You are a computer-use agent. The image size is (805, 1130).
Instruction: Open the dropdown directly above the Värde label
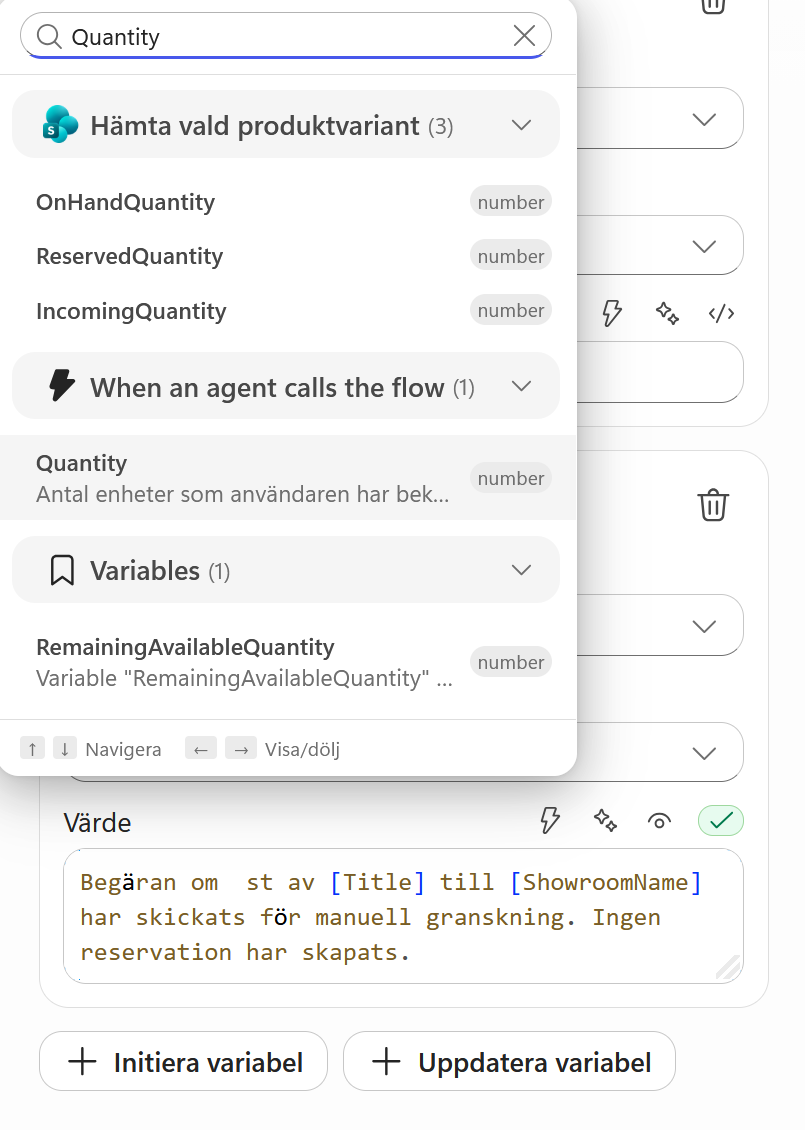659,752
